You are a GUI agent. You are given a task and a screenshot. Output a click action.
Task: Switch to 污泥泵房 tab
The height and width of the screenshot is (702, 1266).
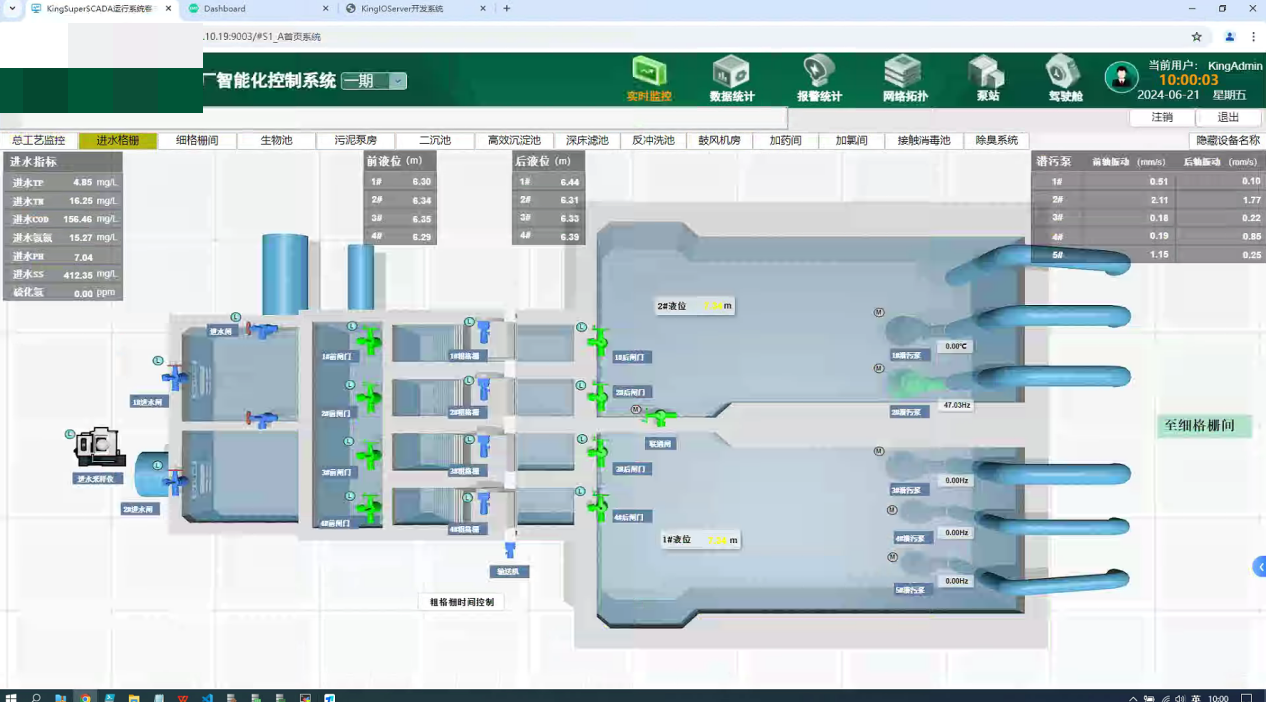coord(355,141)
